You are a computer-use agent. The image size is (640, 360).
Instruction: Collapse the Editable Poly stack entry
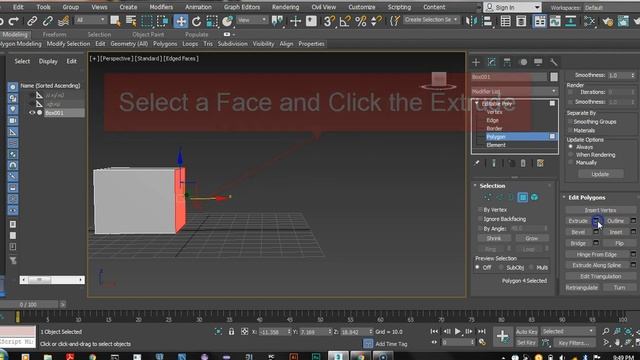(476, 104)
